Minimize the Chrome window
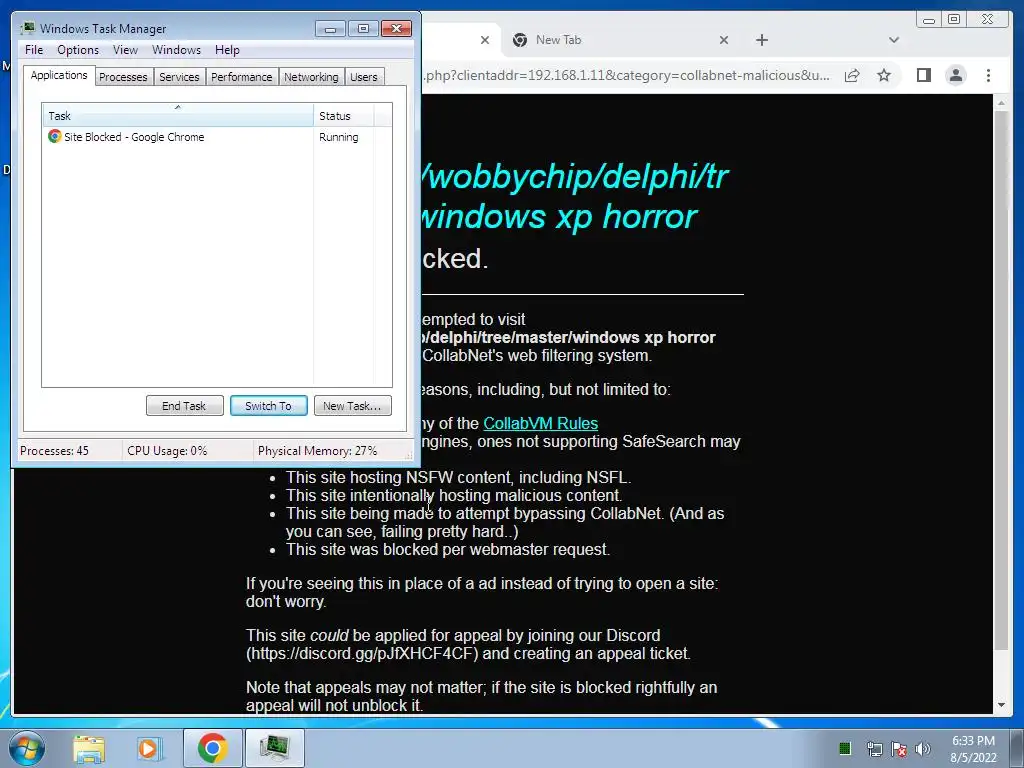The height and width of the screenshot is (768, 1024). pos(929,20)
